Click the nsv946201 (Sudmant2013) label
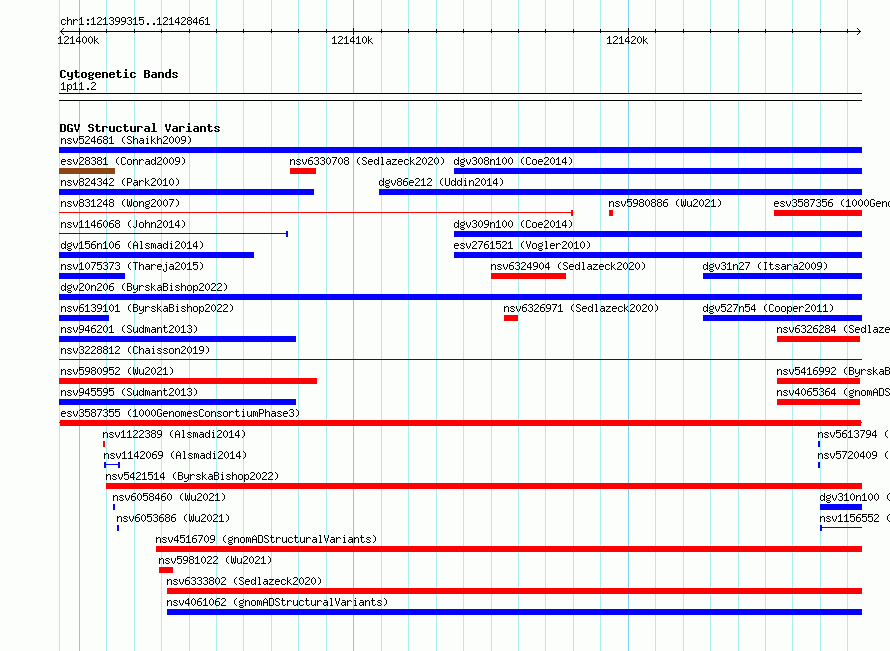 pyautogui.click(x=129, y=329)
